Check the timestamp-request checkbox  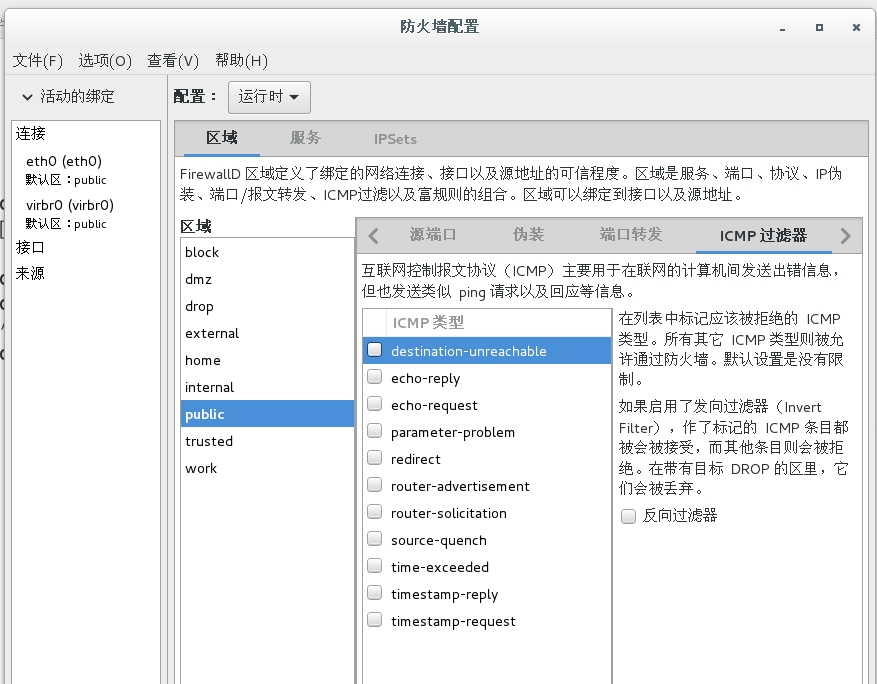[x=374, y=620]
